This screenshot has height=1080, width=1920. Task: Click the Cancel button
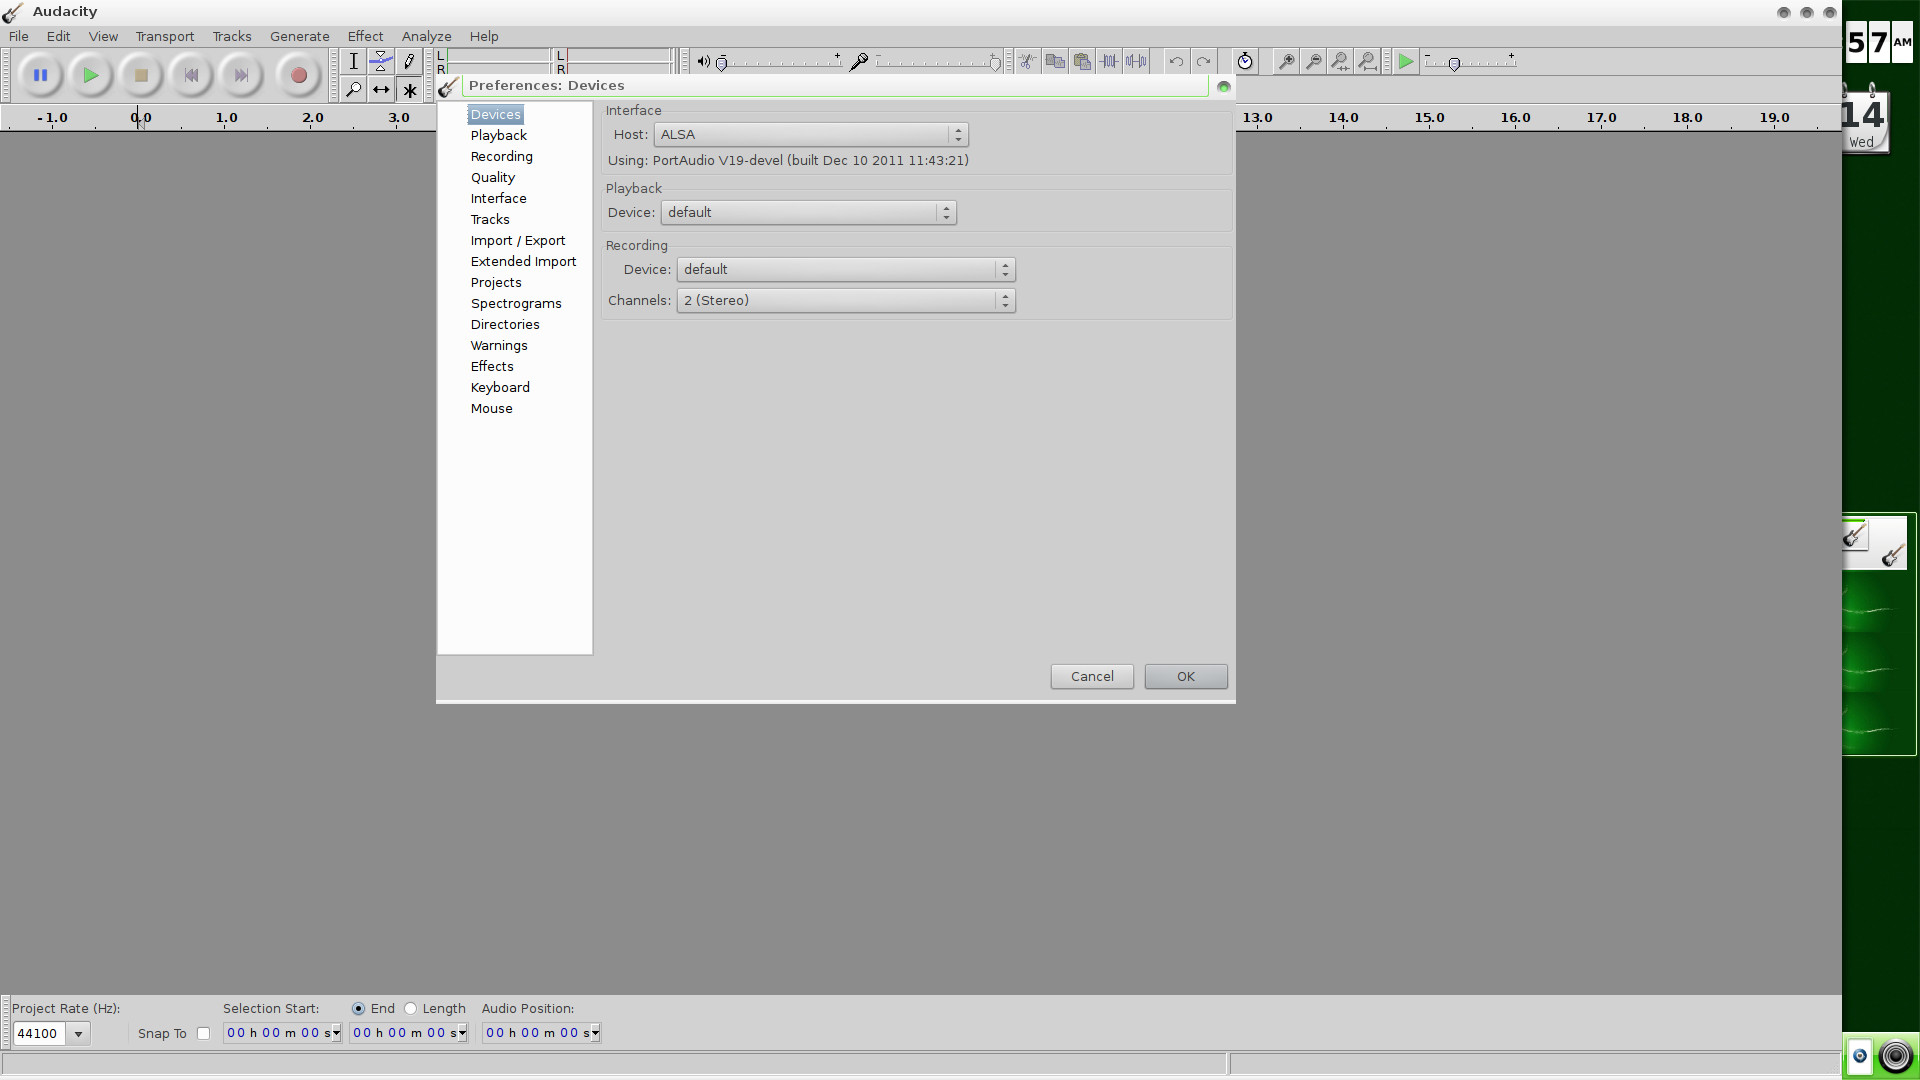click(1091, 677)
